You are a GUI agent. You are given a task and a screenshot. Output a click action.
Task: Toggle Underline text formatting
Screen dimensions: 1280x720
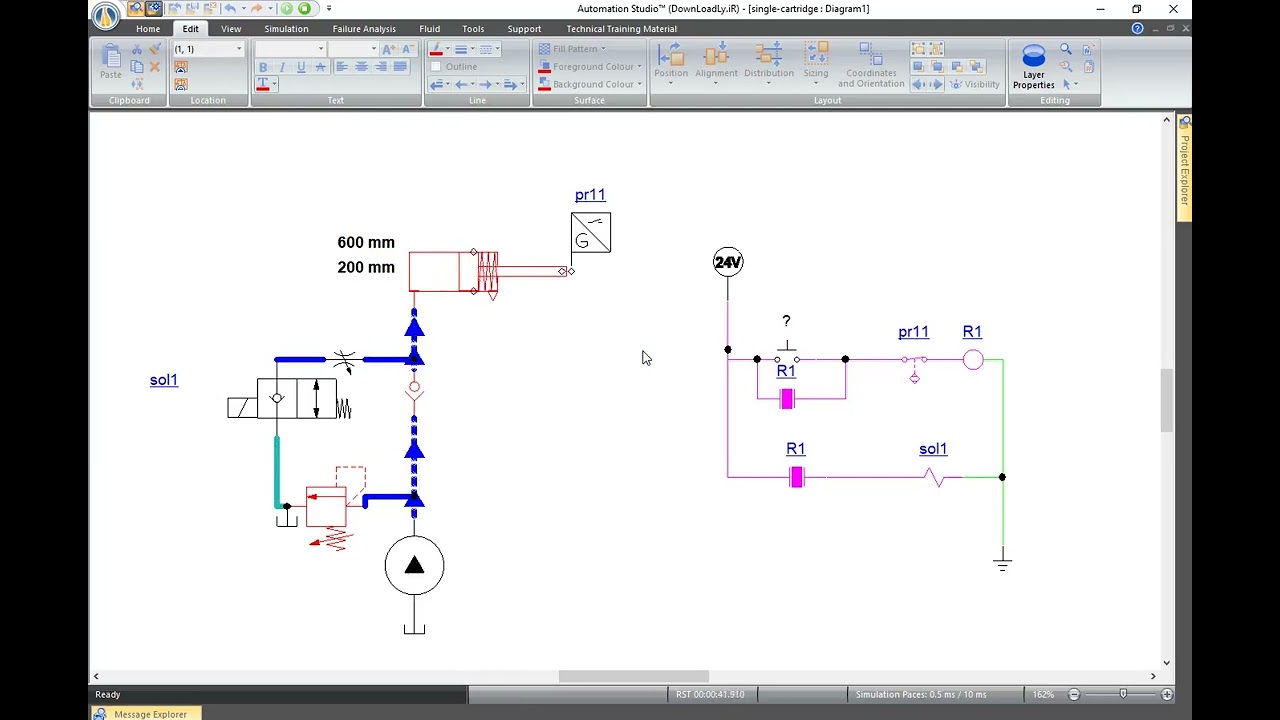click(301, 67)
